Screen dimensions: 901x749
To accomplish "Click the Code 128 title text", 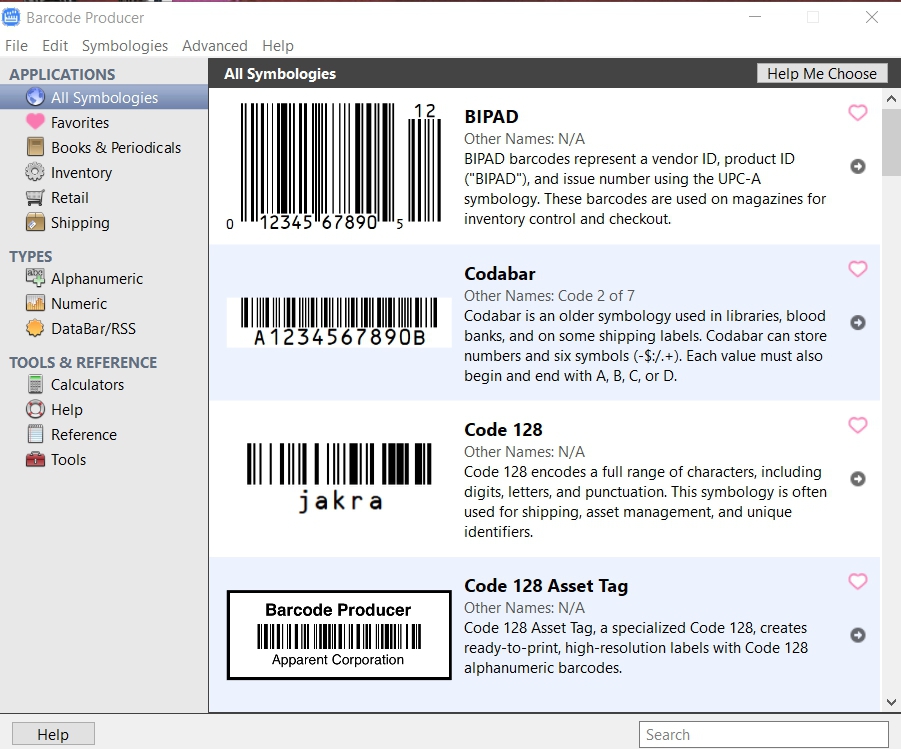I will tap(503, 429).
